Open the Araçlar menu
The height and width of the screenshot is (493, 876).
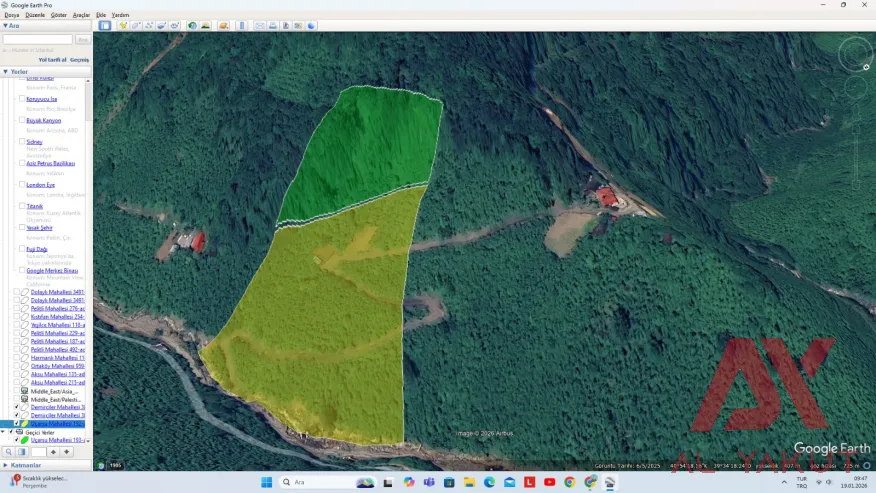[81, 15]
